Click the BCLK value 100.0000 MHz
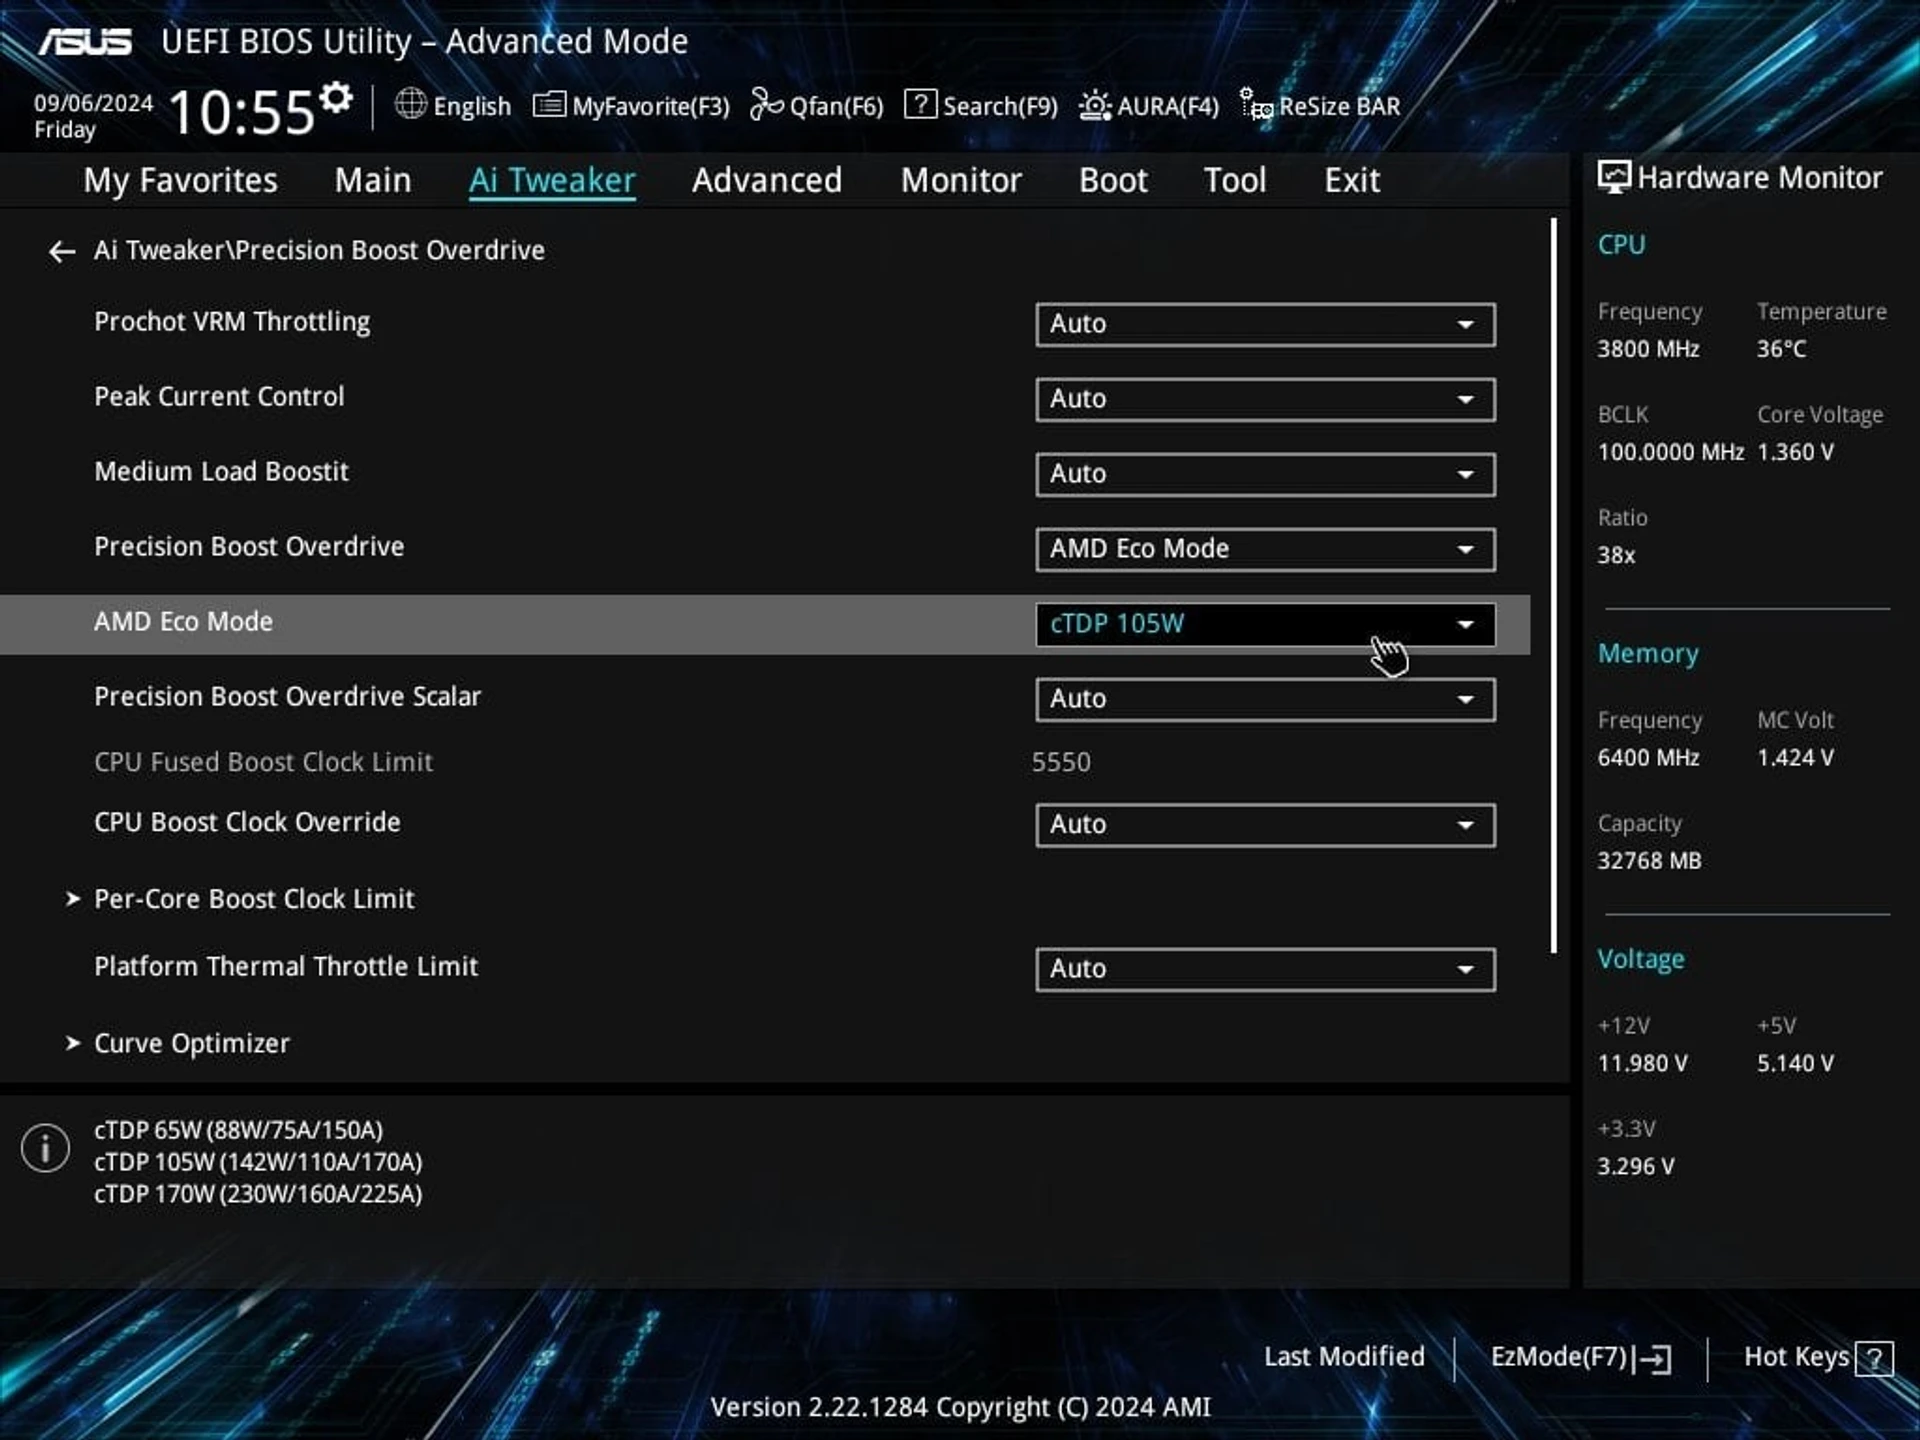This screenshot has width=1920, height=1440. pos(1670,453)
